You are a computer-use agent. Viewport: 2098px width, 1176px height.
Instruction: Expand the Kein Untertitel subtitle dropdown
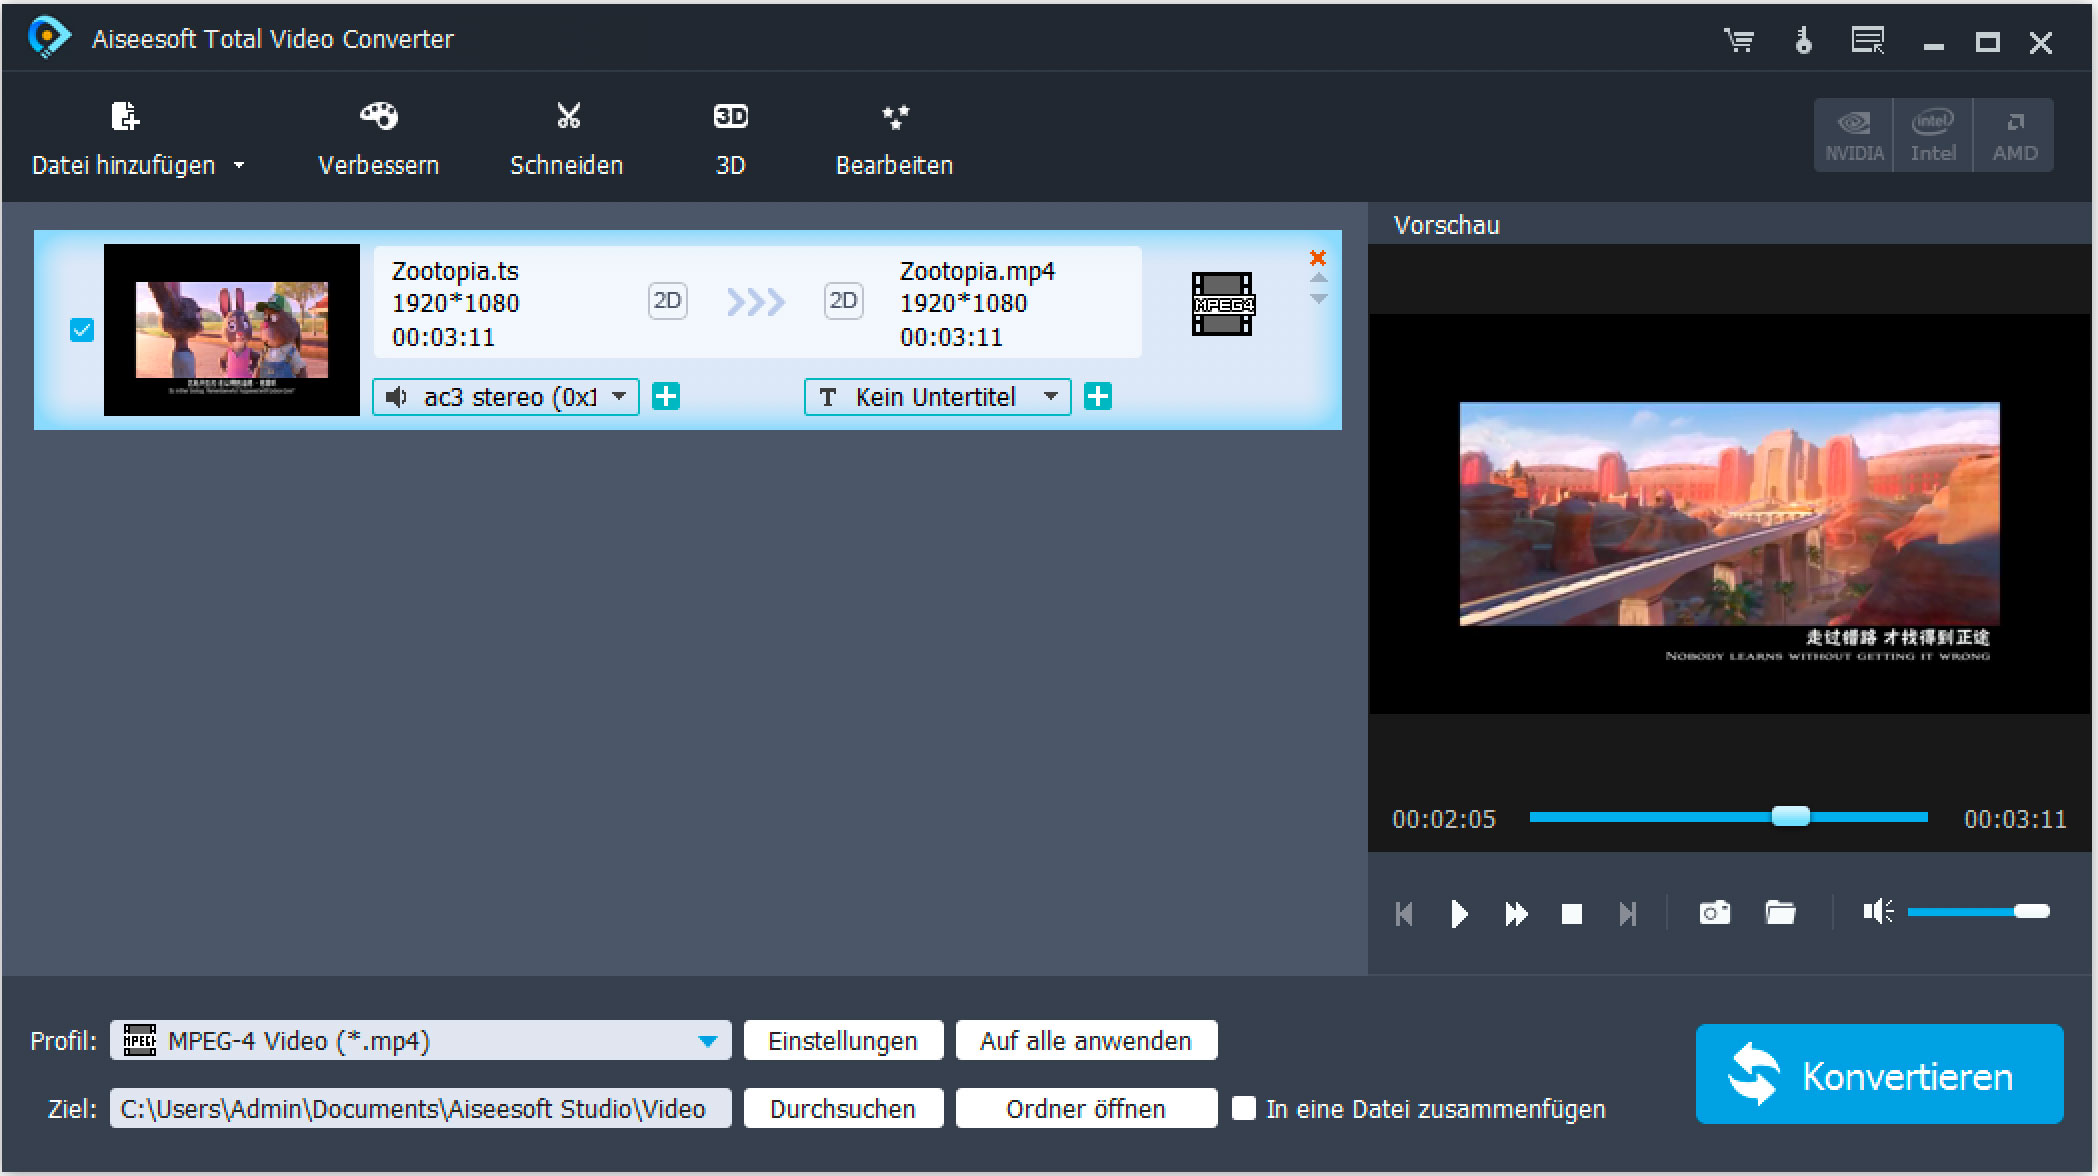[x=938, y=397]
